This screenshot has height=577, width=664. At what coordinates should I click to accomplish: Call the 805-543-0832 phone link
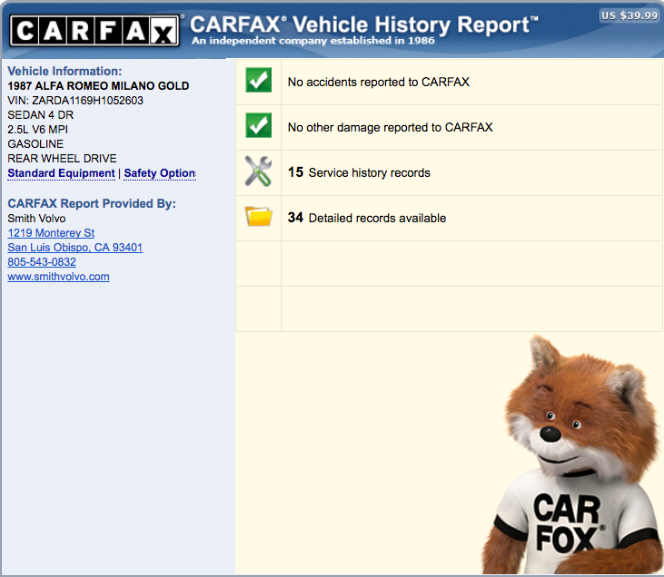tap(42, 262)
